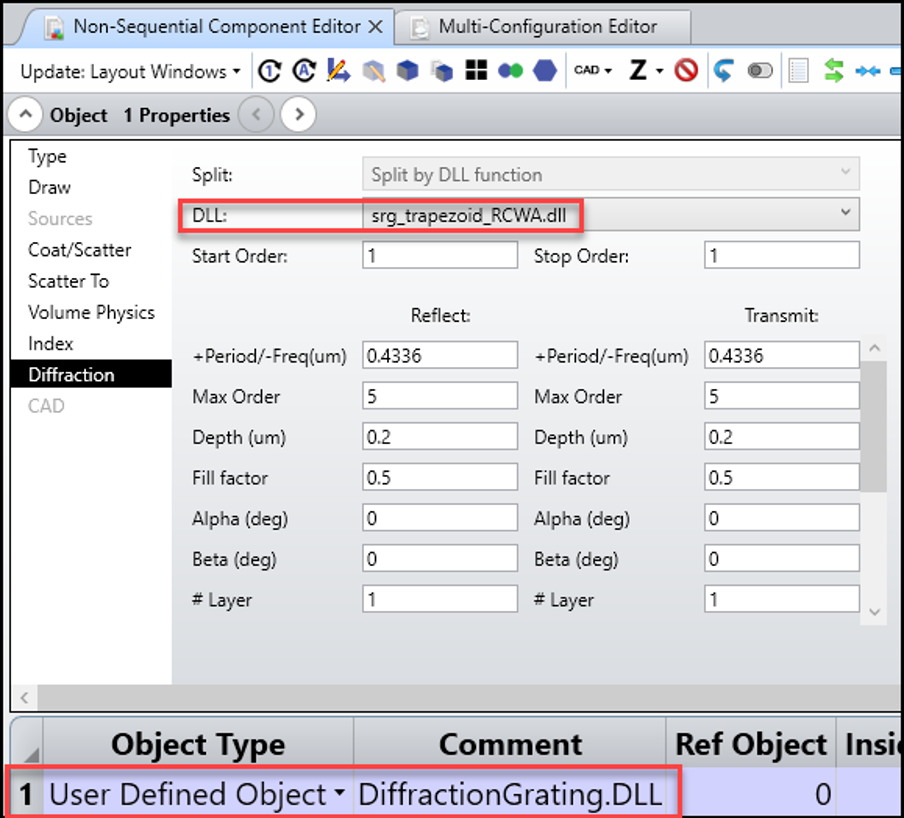Click the red prohibited-circle toolbar icon
Viewport: 904px width, 818px height.
tap(685, 71)
